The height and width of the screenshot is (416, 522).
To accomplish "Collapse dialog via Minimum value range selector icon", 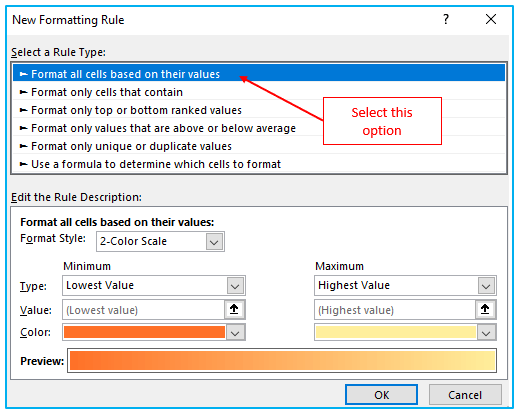I will (x=234, y=310).
